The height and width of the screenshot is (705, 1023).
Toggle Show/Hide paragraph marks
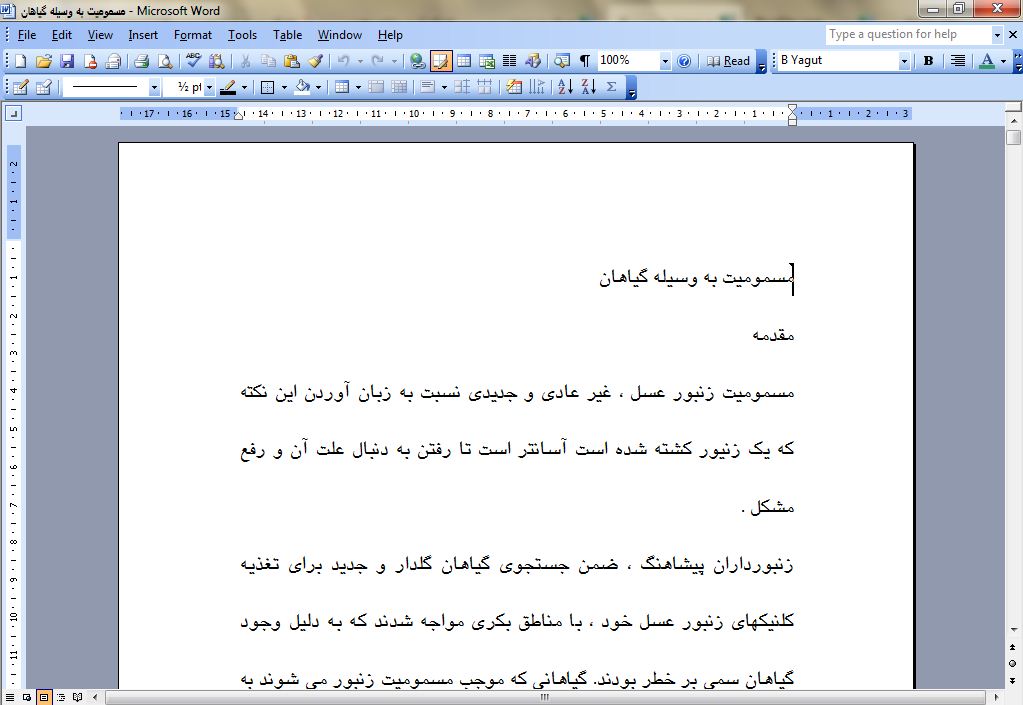tap(585, 61)
